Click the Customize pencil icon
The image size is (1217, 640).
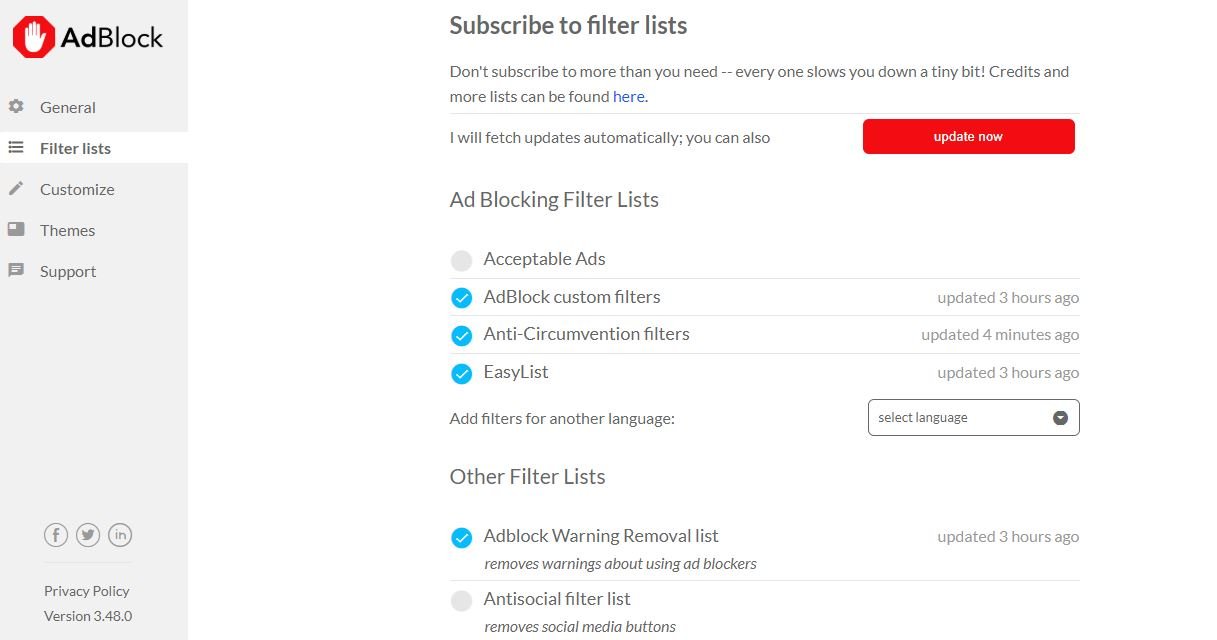16,188
